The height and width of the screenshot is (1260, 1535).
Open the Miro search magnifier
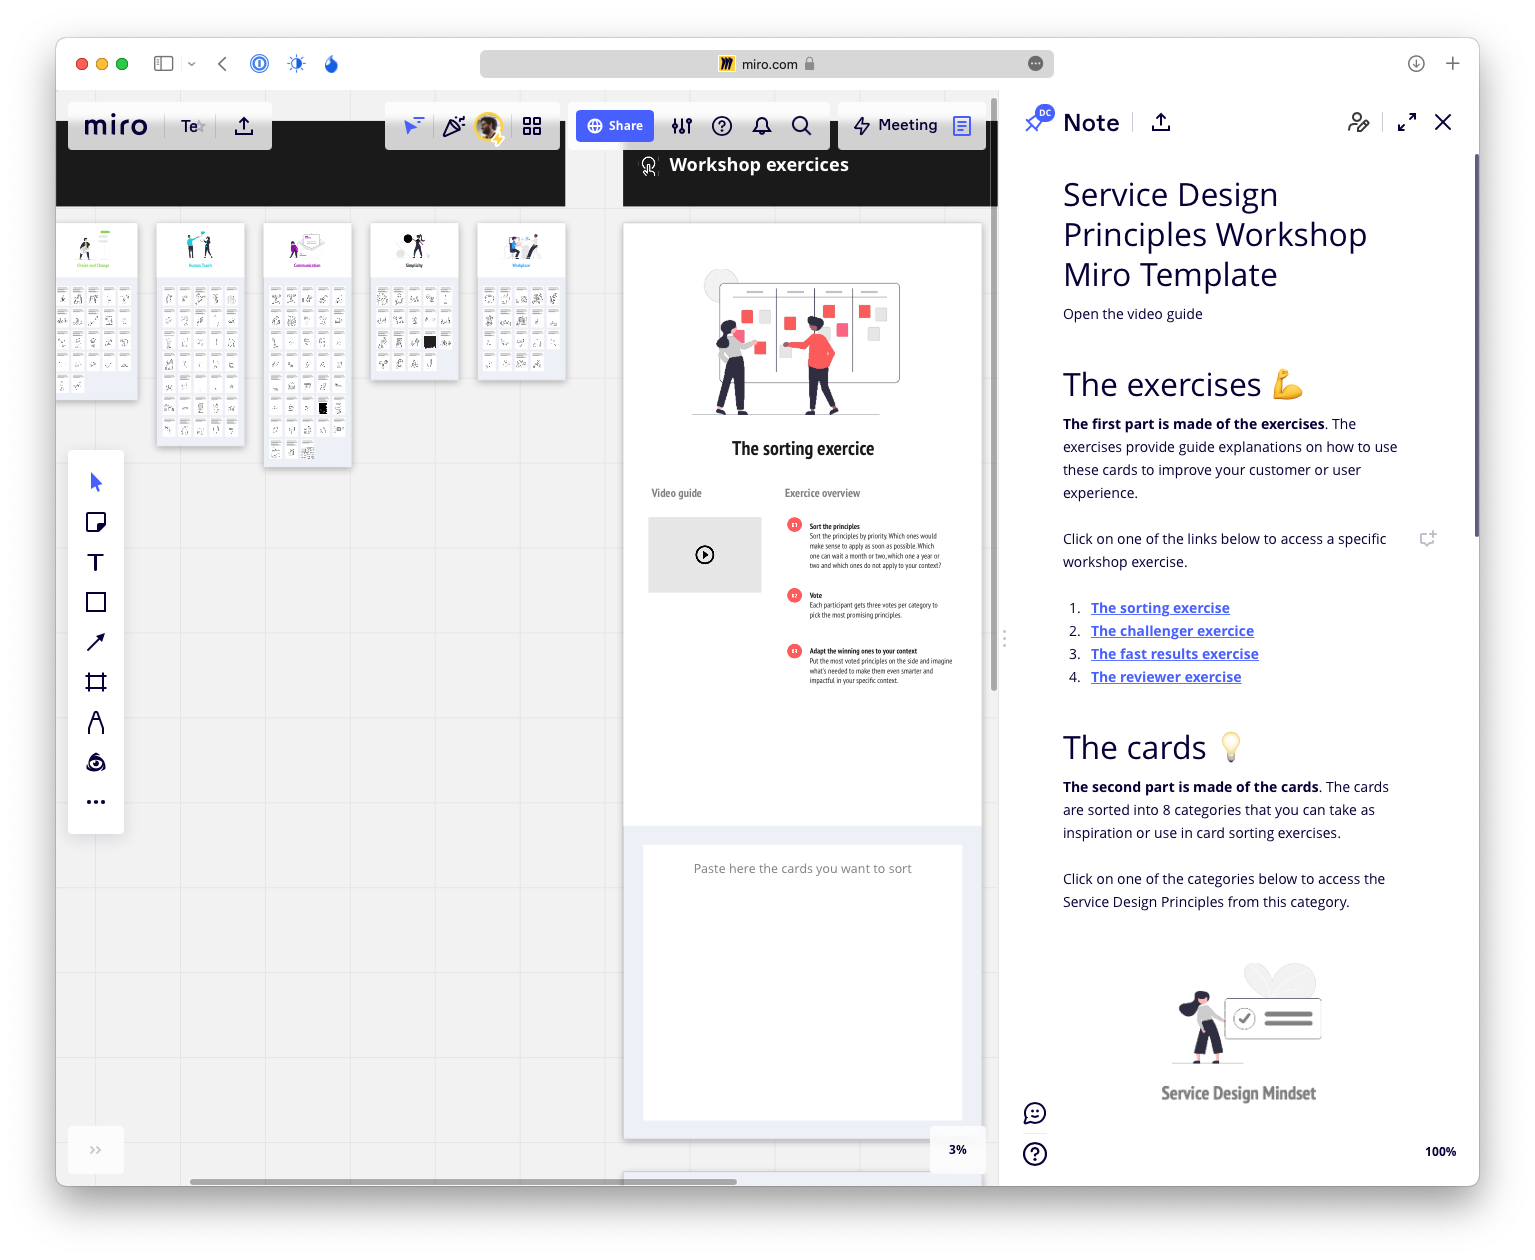pyautogui.click(x=801, y=126)
